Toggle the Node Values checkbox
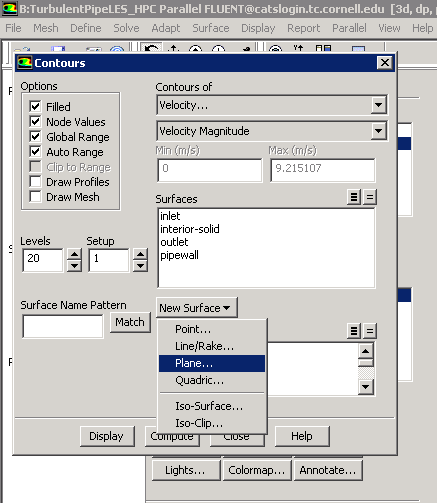This screenshot has height=503, width=437. pos(35,122)
